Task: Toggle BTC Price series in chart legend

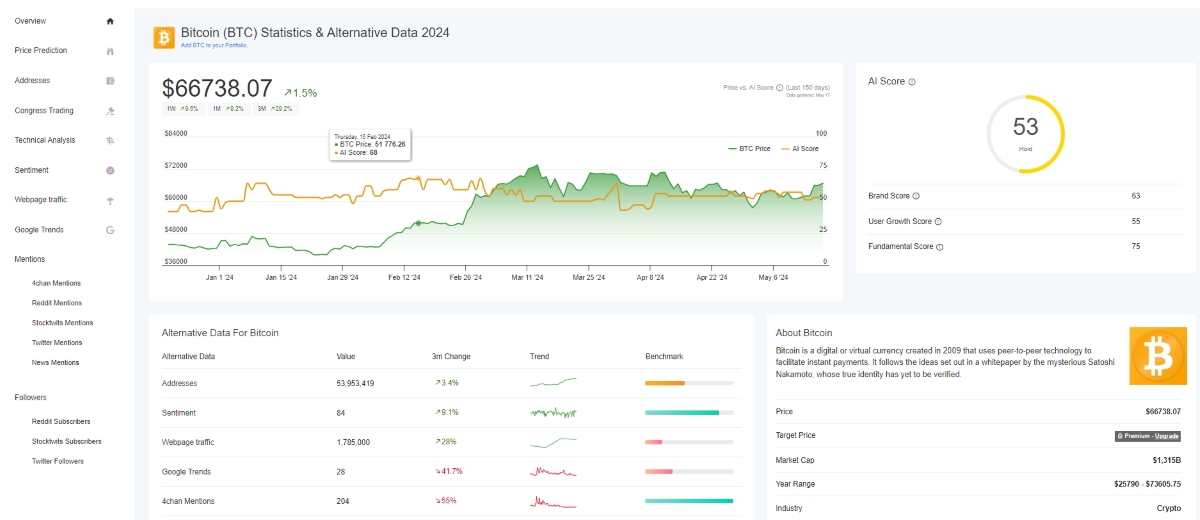Action: click(748, 148)
